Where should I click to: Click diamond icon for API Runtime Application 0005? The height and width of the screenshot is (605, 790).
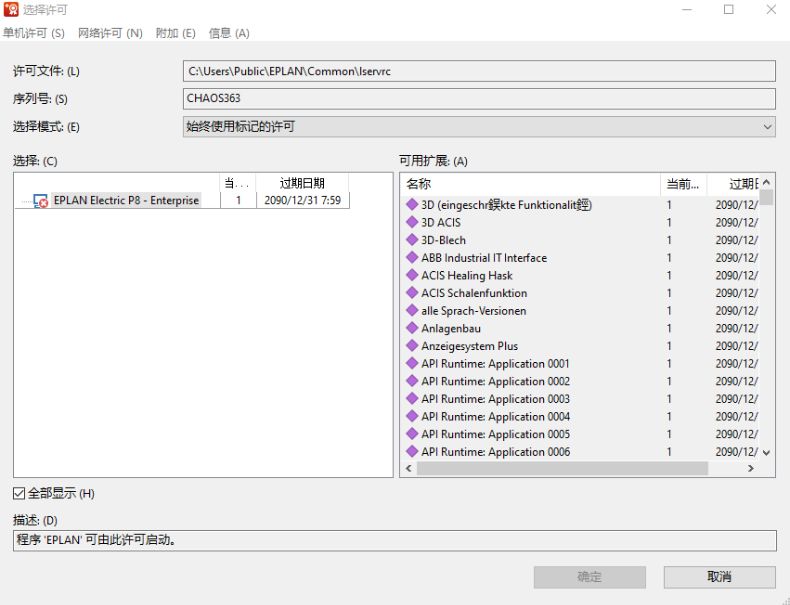[x=412, y=434]
